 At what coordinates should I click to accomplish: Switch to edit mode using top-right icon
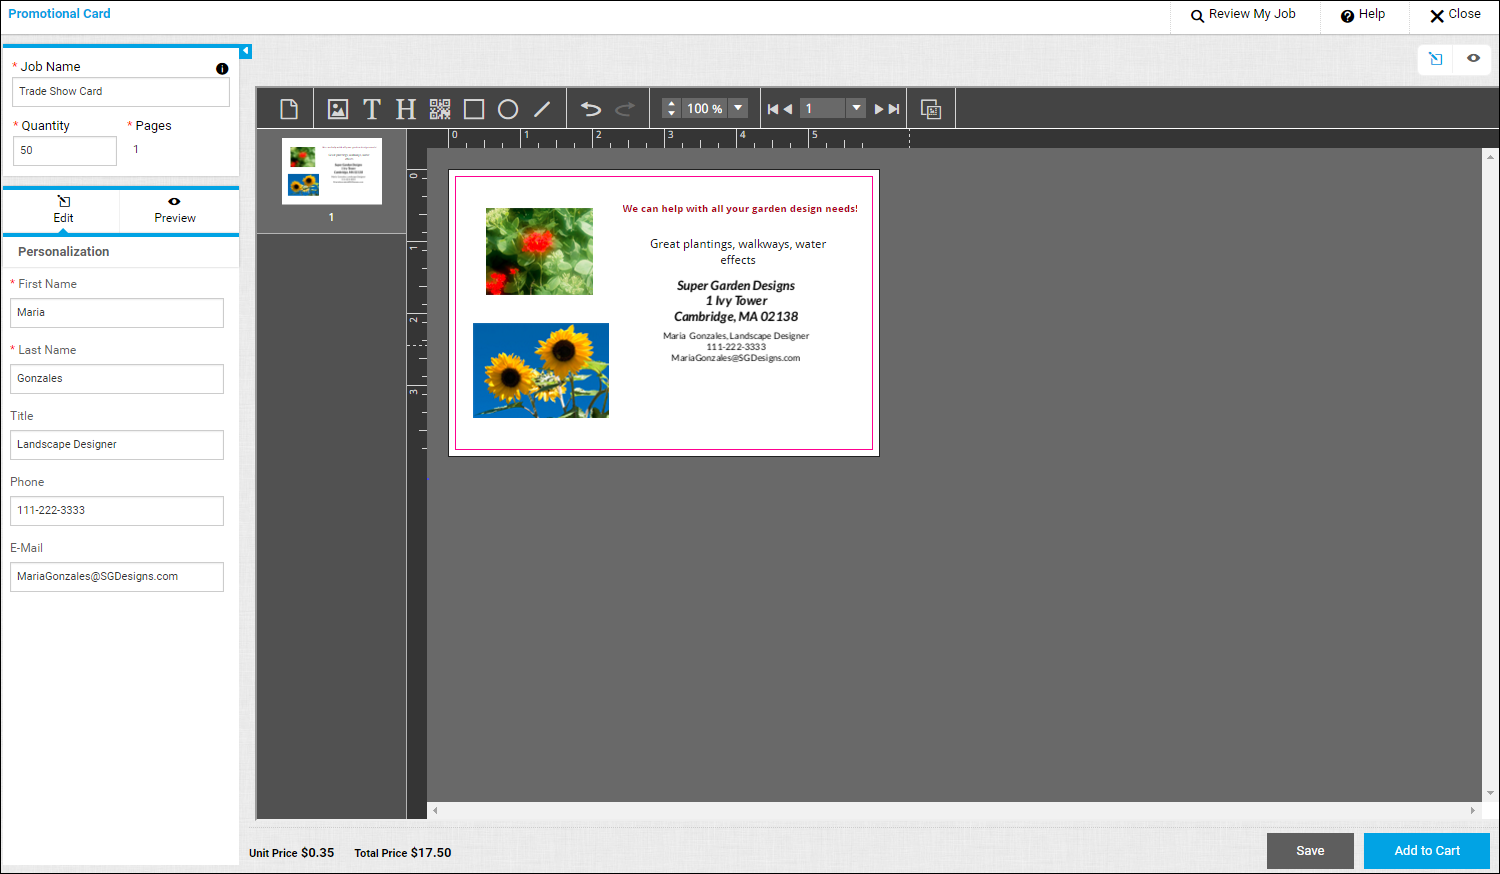tap(1436, 59)
